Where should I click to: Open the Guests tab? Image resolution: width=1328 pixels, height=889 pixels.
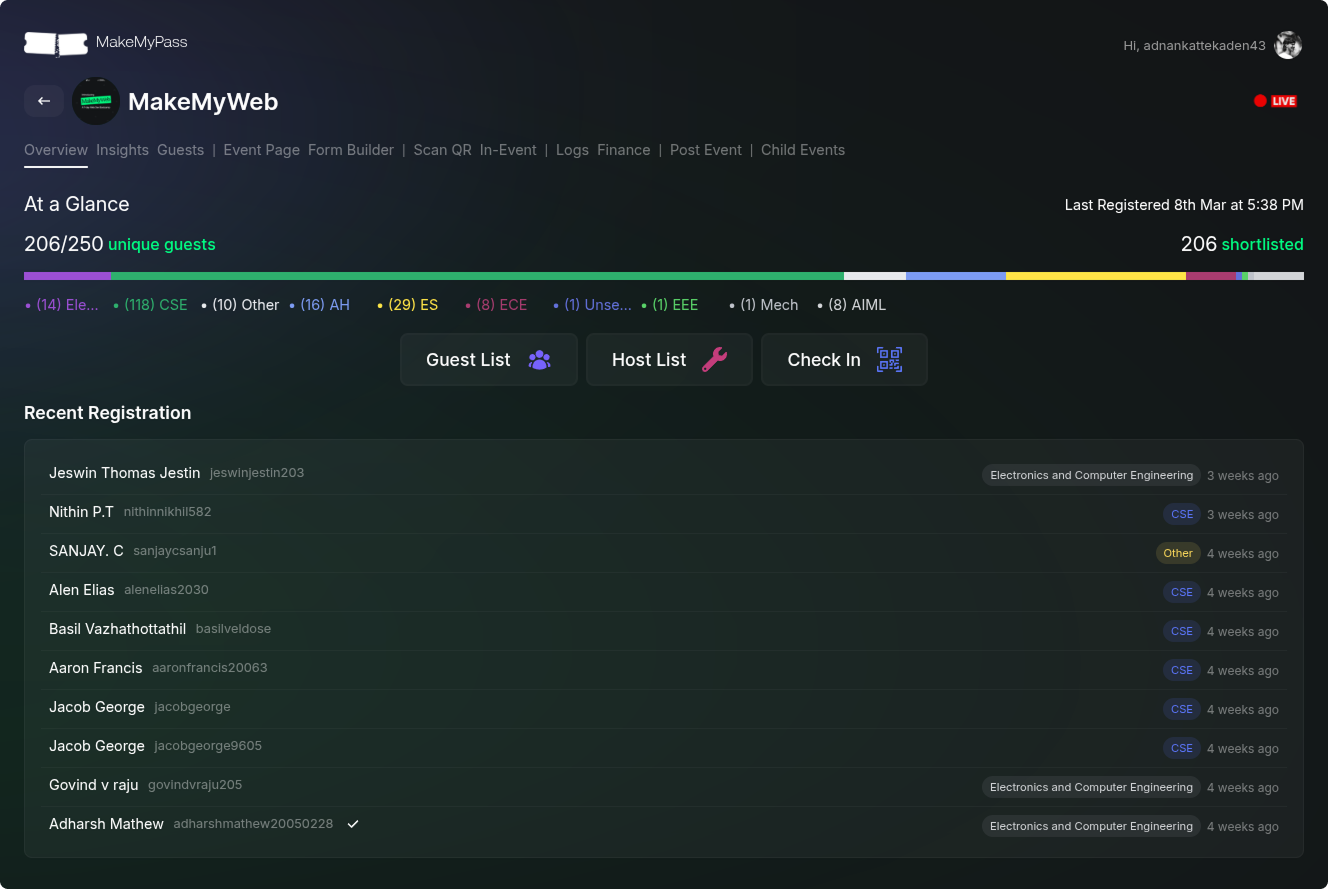pyautogui.click(x=180, y=150)
